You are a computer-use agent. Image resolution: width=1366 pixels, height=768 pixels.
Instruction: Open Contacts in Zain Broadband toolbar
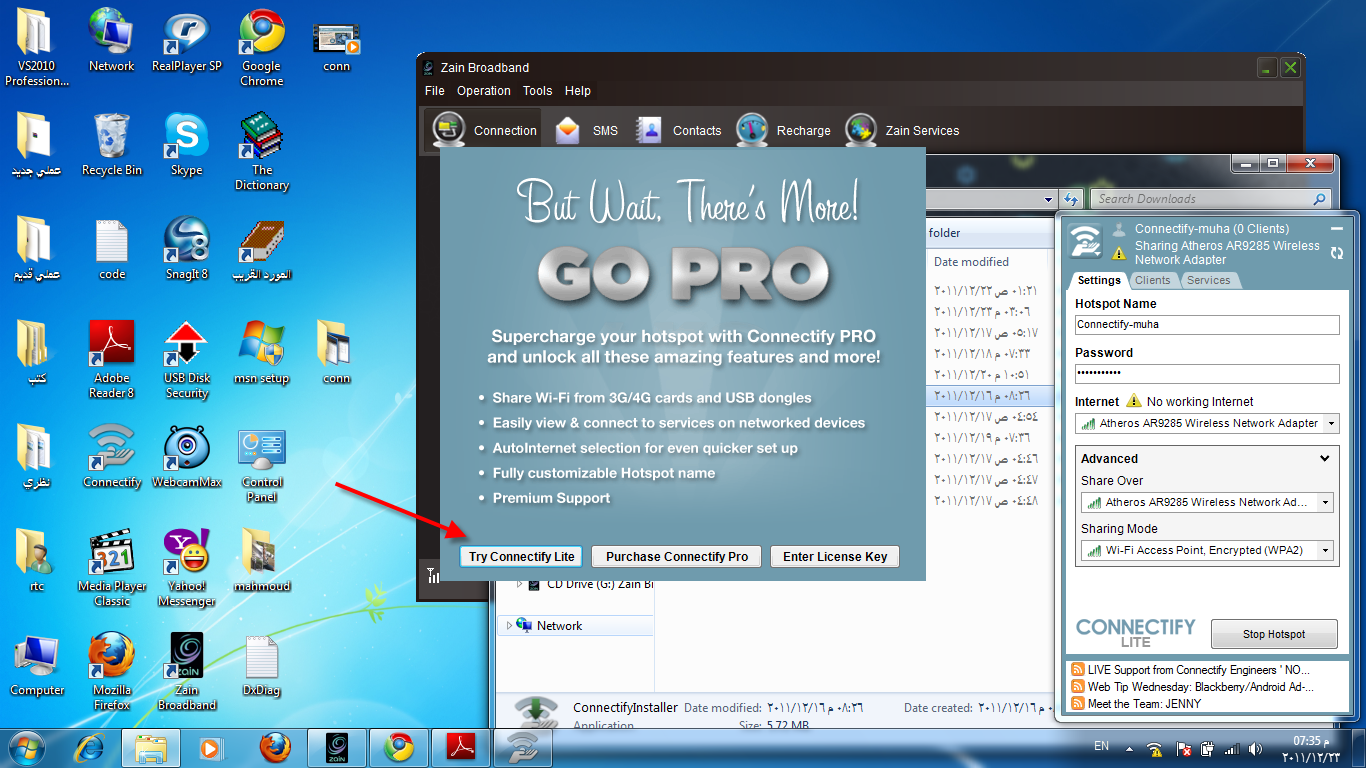coord(678,130)
